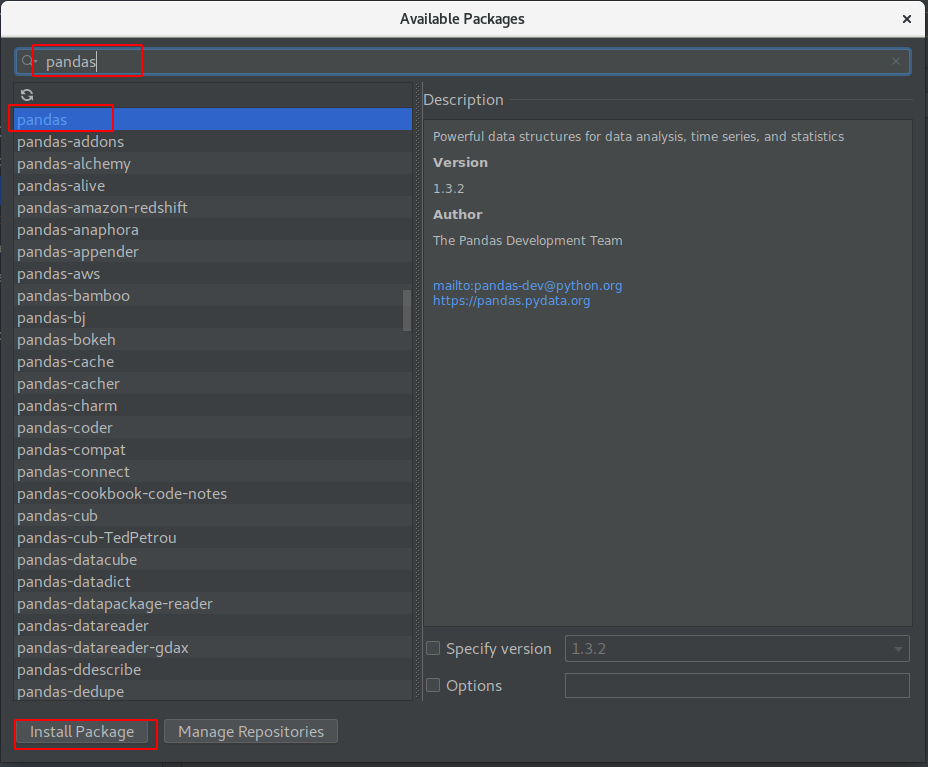Select pandas-datadict package
The image size is (928, 767).
point(213,581)
